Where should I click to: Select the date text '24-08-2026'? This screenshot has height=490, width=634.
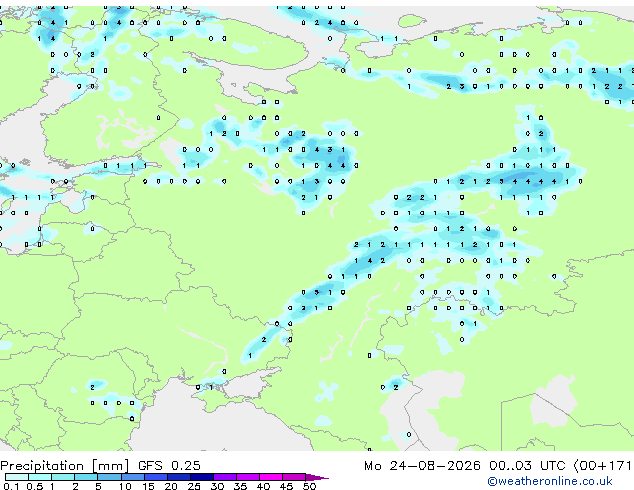click(435, 466)
